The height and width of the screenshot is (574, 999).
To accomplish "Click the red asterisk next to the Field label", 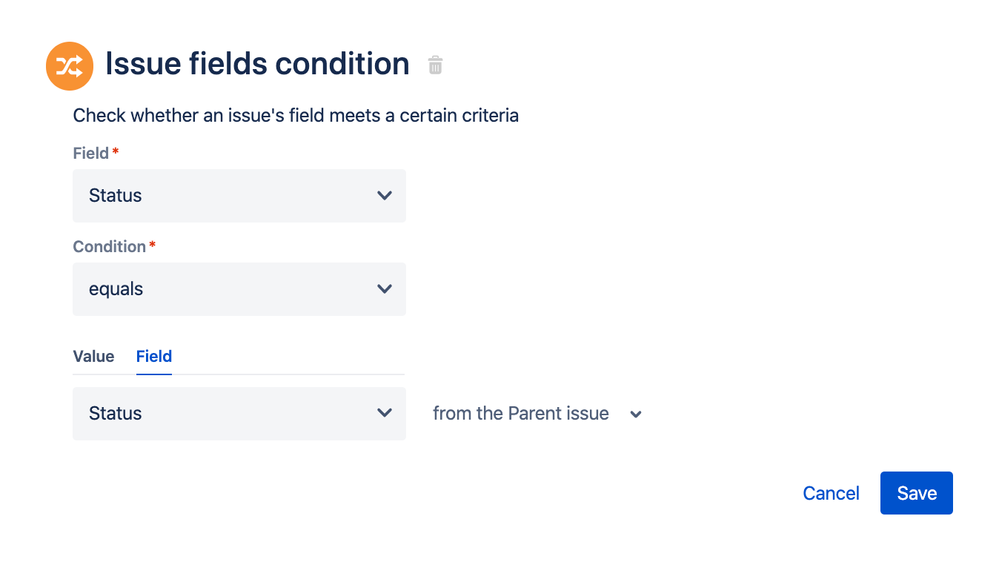I will click(x=115, y=153).
